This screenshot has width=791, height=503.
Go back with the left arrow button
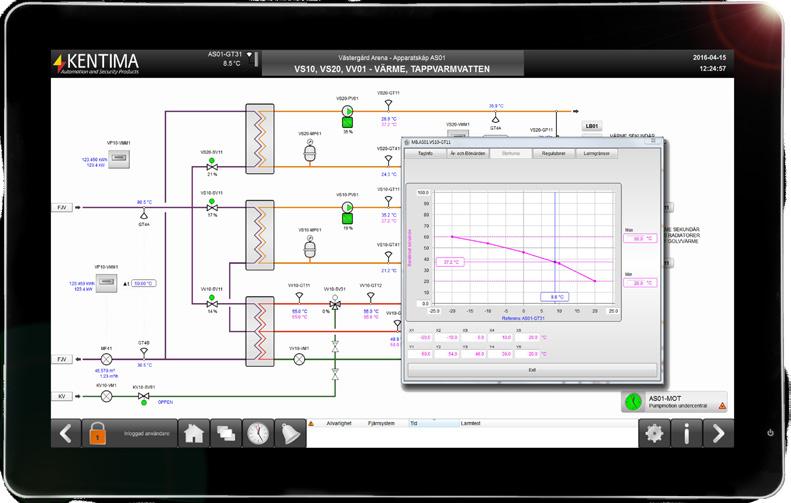(66, 433)
